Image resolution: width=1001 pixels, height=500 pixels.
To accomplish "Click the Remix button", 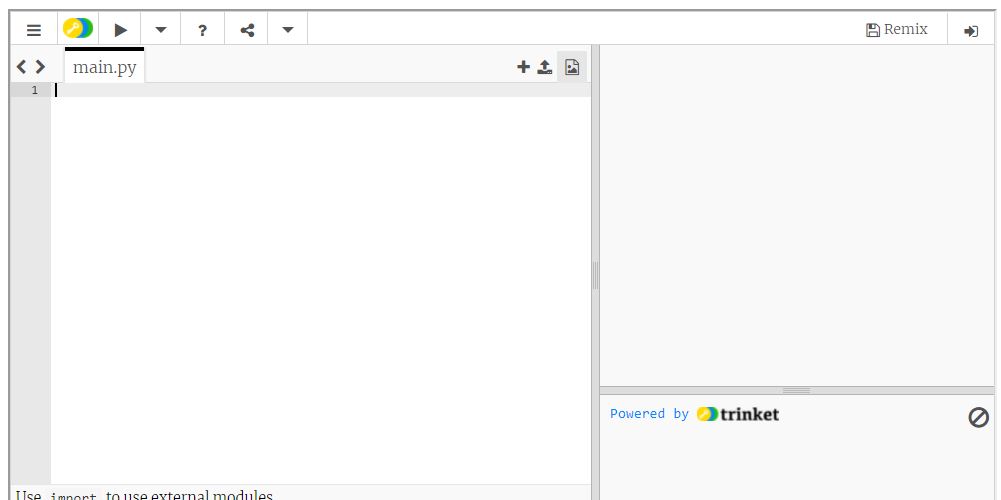I will [x=897, y=30].
